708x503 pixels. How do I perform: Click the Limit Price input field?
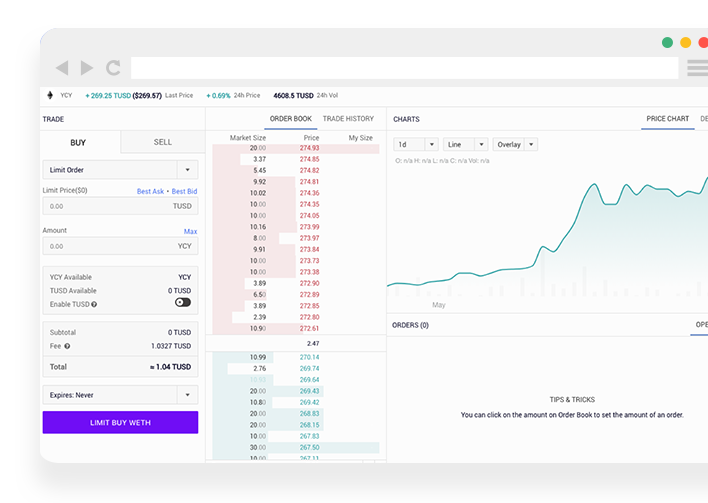pos(120,206)
